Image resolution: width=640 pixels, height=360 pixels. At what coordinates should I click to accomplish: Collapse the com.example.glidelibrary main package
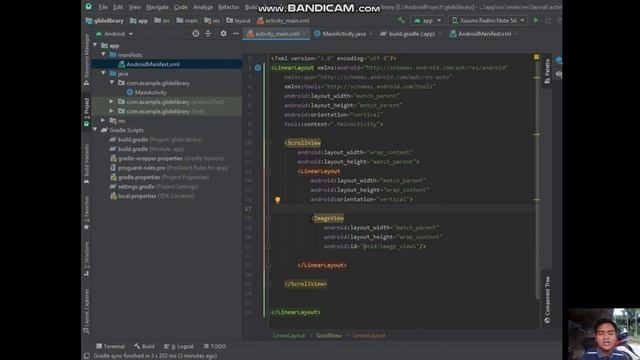coord(111,82)
